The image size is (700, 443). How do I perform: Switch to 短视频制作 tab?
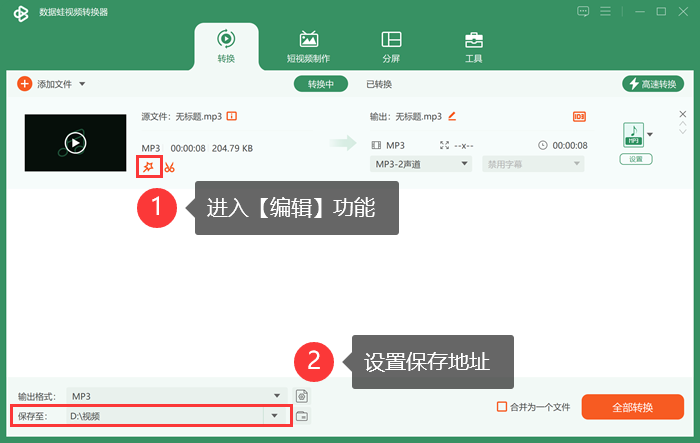pyautogui.click(x=308, y=46)
